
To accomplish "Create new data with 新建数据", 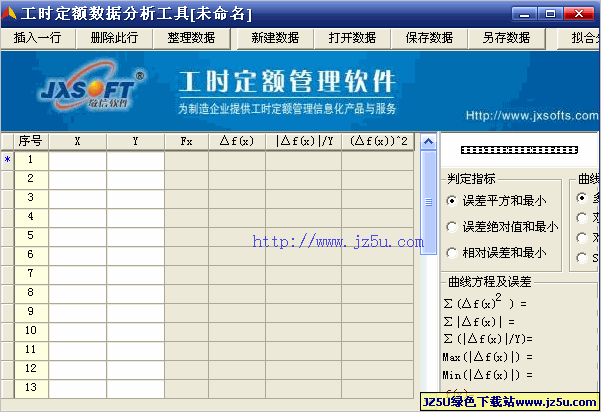I will click(x=275, y=38).
